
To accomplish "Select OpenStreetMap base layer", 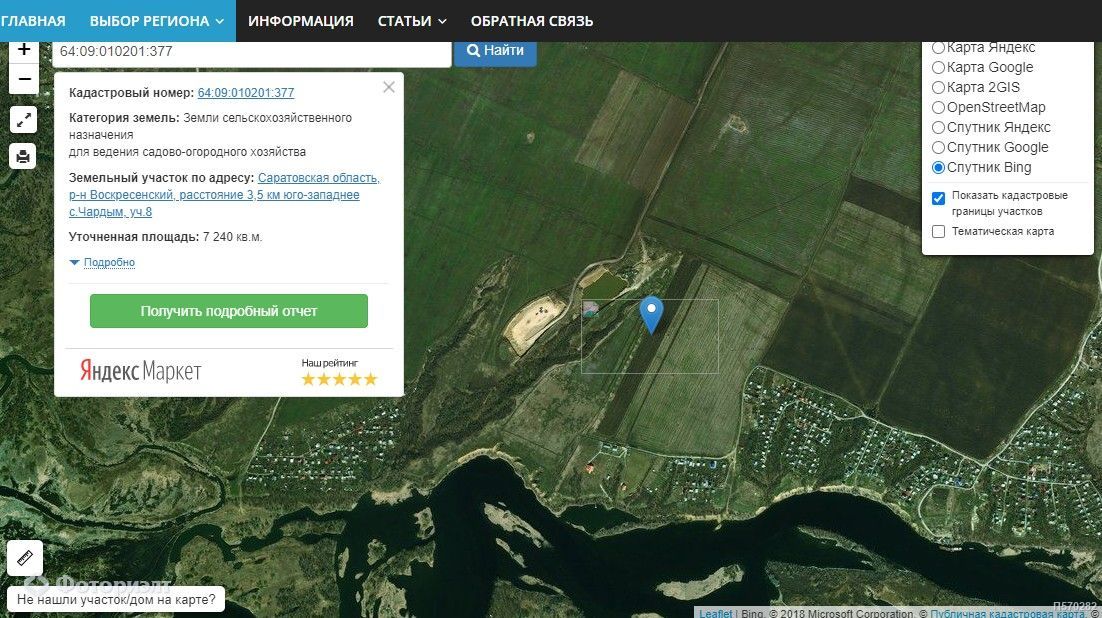I will tap(938, 107).
